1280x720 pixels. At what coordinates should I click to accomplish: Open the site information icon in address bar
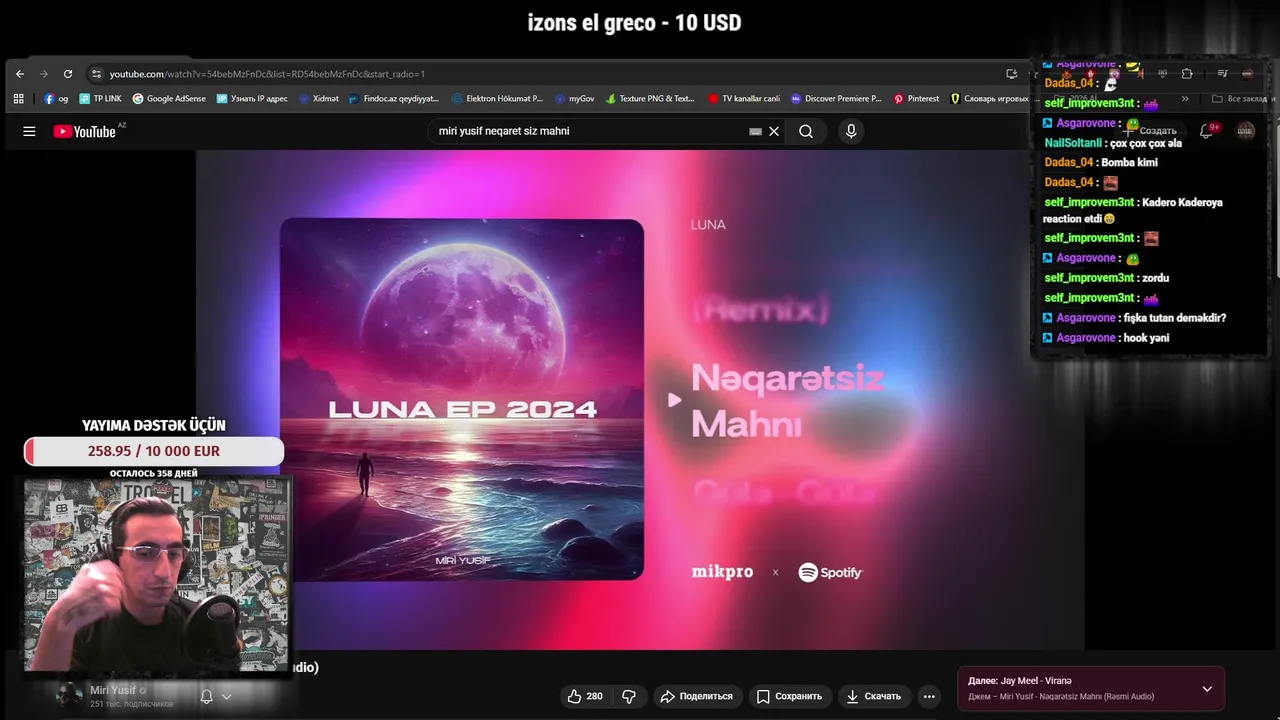[x=96, y=74]
